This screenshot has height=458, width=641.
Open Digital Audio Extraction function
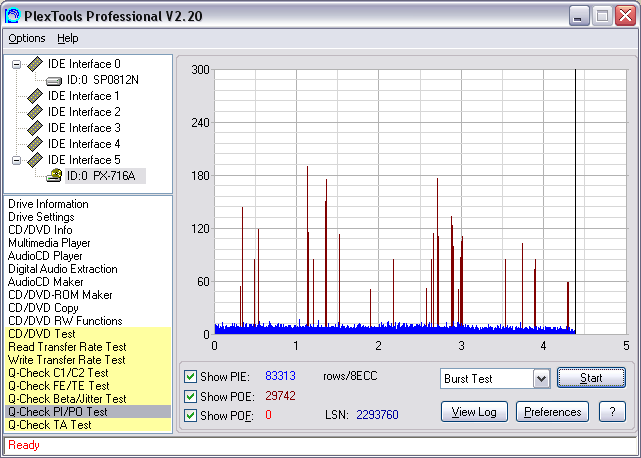pyautogui.click(x=63, y=269)
